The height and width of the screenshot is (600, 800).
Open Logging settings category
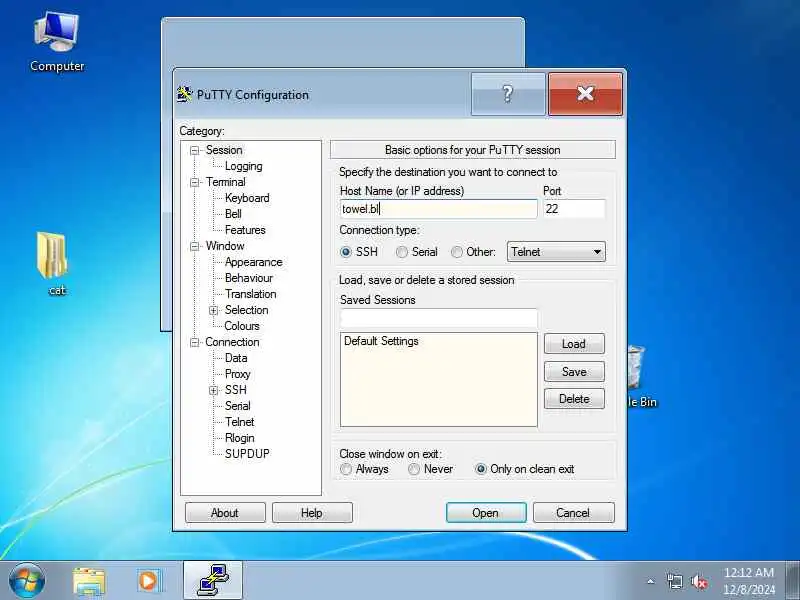tap(243, 166)
